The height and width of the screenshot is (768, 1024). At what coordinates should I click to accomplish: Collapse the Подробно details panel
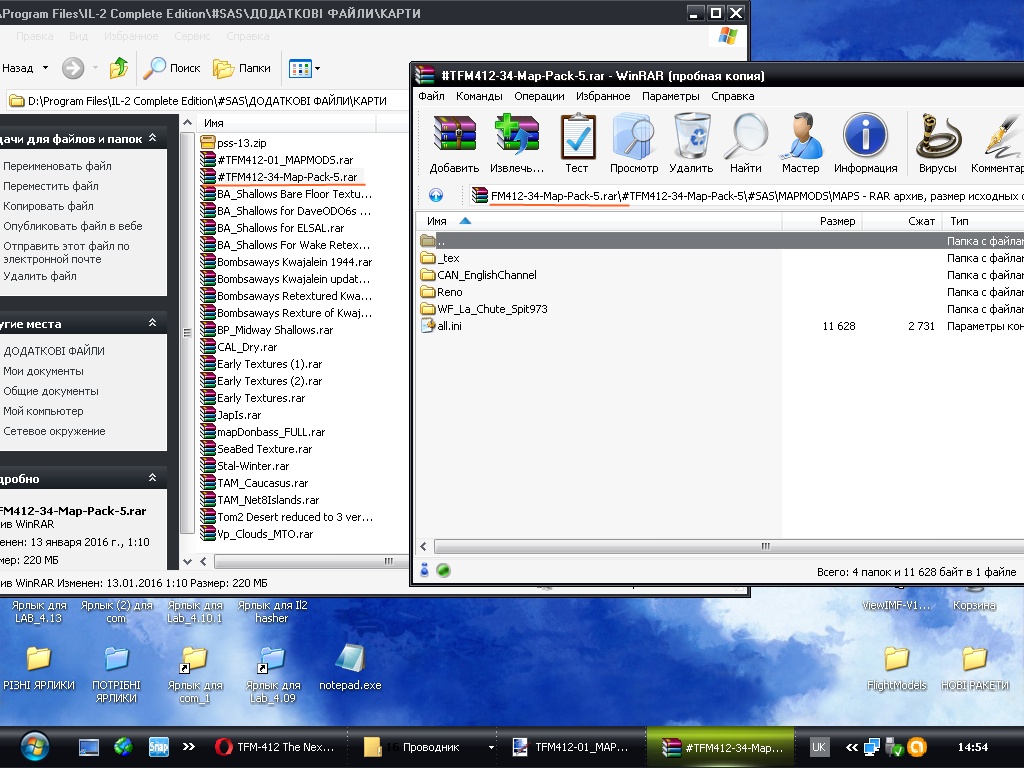tap(152, 479)
